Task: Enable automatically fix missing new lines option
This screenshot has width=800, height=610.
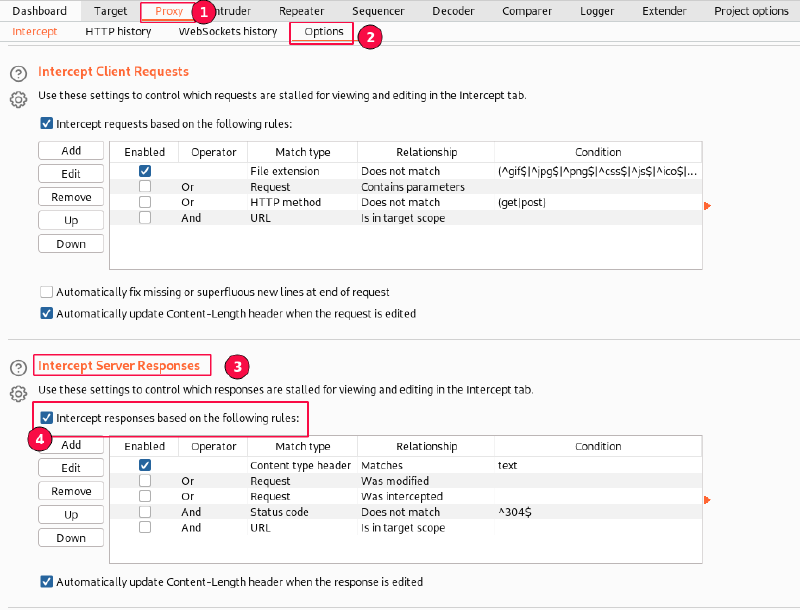Action: (46, 292)
